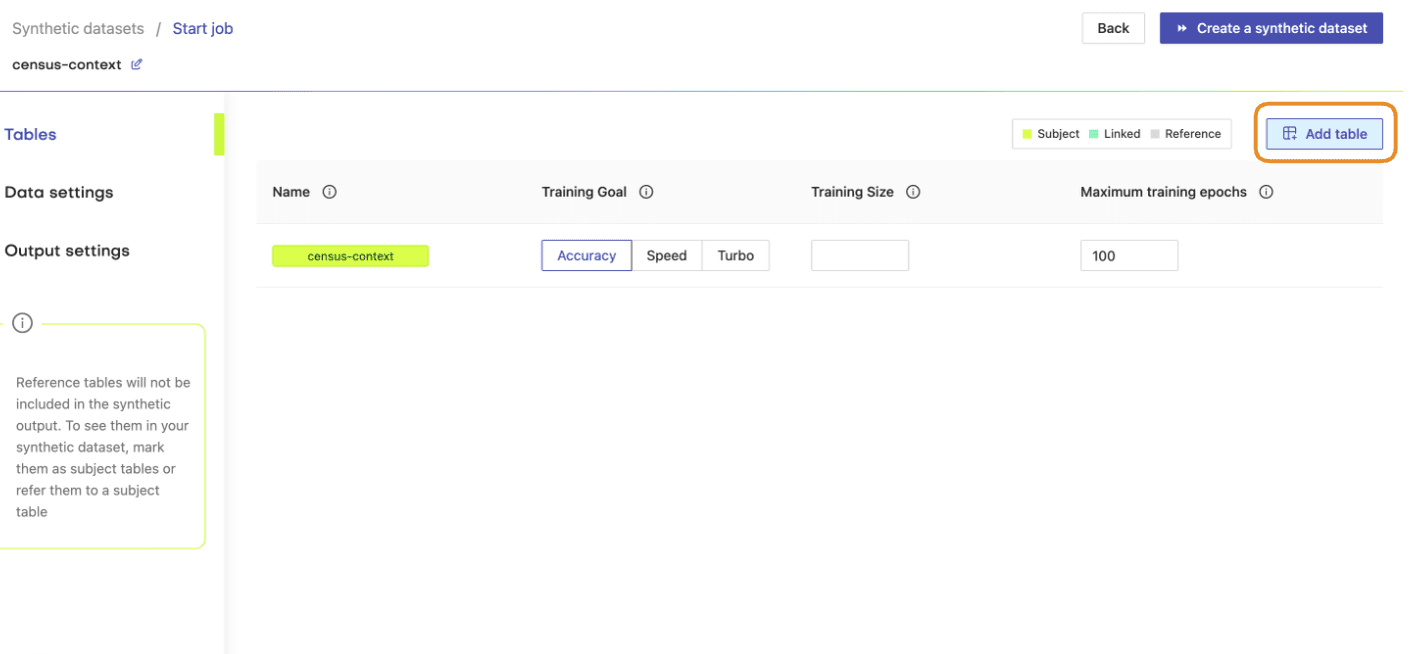Viewport: 1410px width, 654px height.
Task: Click the Reference legend color swatch
Action: [1155, 134]
